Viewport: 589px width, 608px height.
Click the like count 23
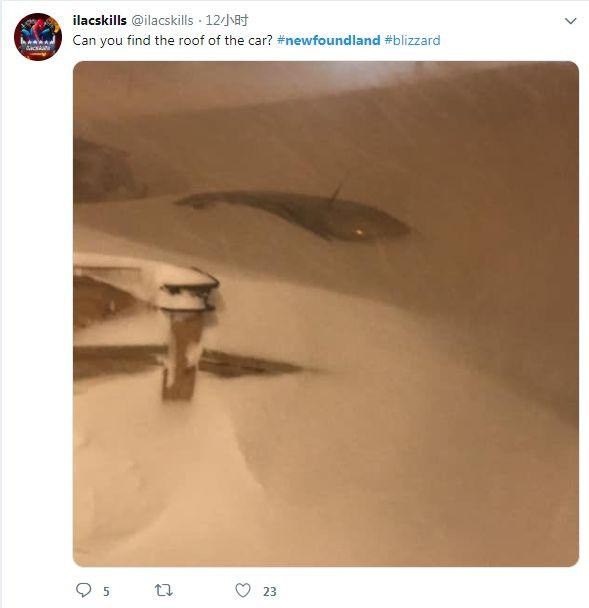269,591
